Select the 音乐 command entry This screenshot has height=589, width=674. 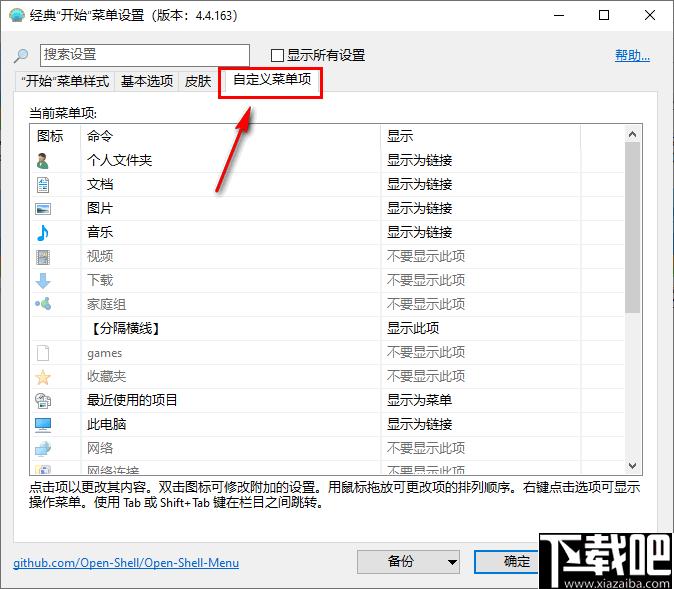click(100, 233)
